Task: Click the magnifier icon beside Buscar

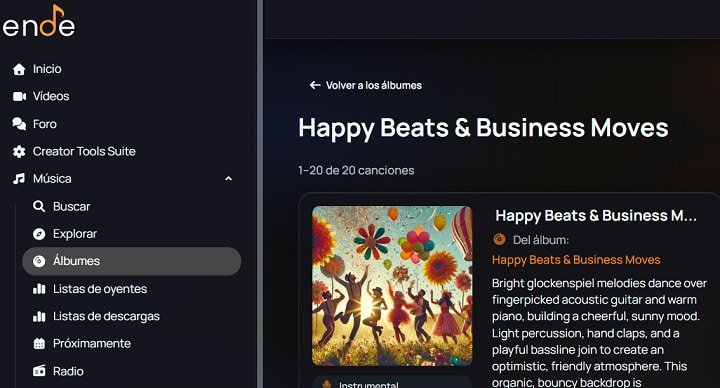Action: 39,206
